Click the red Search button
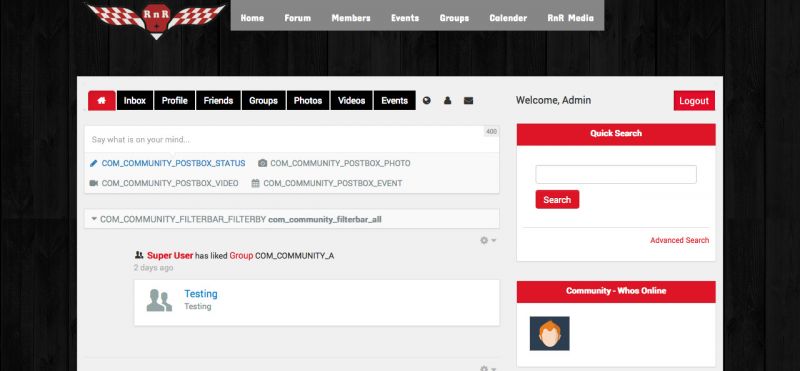The image size is (800, 371). point(557,200)
